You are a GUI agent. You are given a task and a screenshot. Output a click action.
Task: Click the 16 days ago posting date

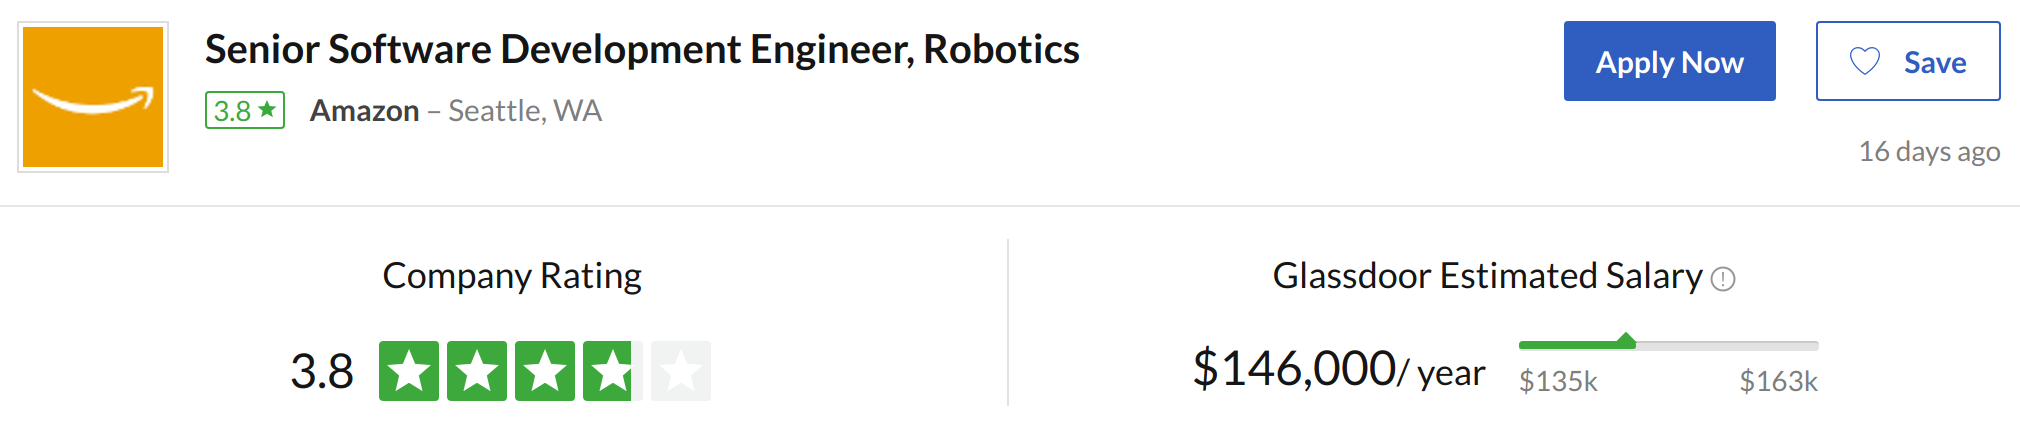tap(1929, 151)
